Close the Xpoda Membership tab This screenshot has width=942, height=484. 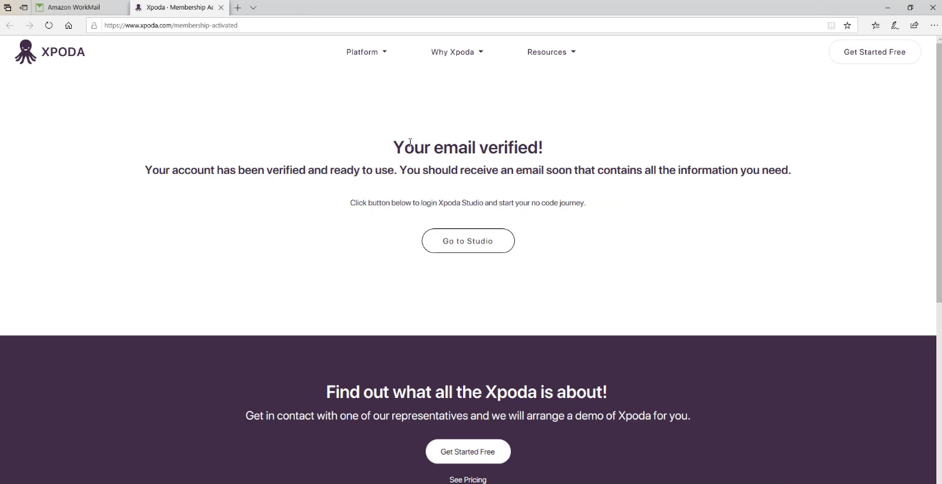pyautogui.click(x=220, y=7)
